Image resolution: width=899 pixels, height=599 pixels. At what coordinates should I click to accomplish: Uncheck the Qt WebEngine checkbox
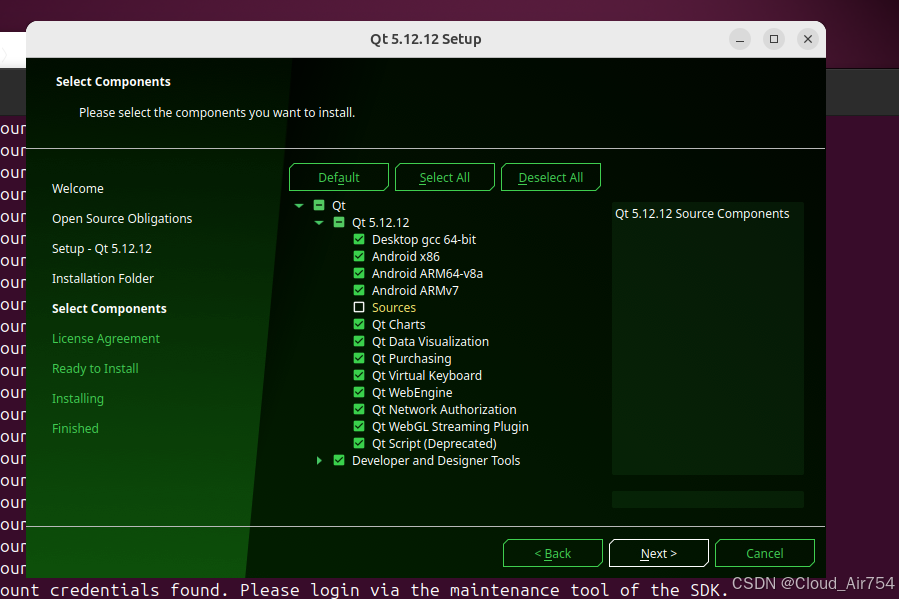click(x=359, y=392)
